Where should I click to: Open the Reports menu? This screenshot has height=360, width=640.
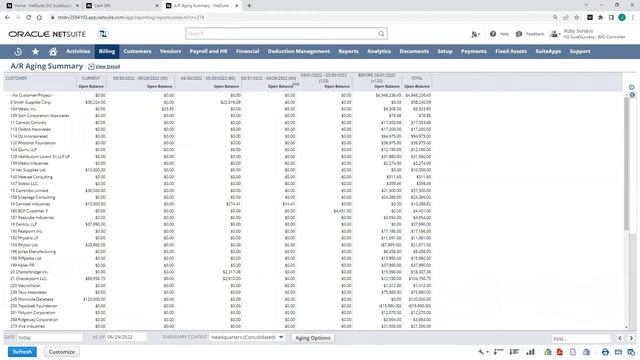click(x=348, y=51)
